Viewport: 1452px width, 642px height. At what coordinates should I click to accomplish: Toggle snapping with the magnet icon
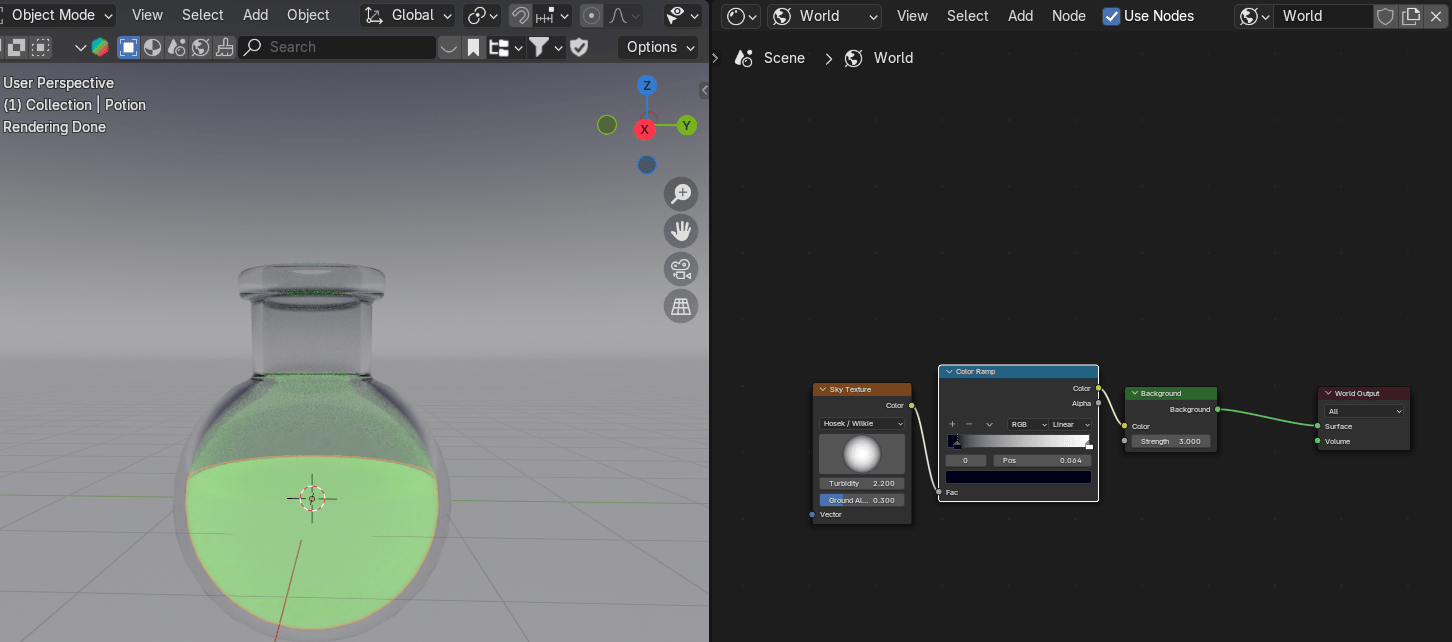pyautogui.click(x=520, y=16)
